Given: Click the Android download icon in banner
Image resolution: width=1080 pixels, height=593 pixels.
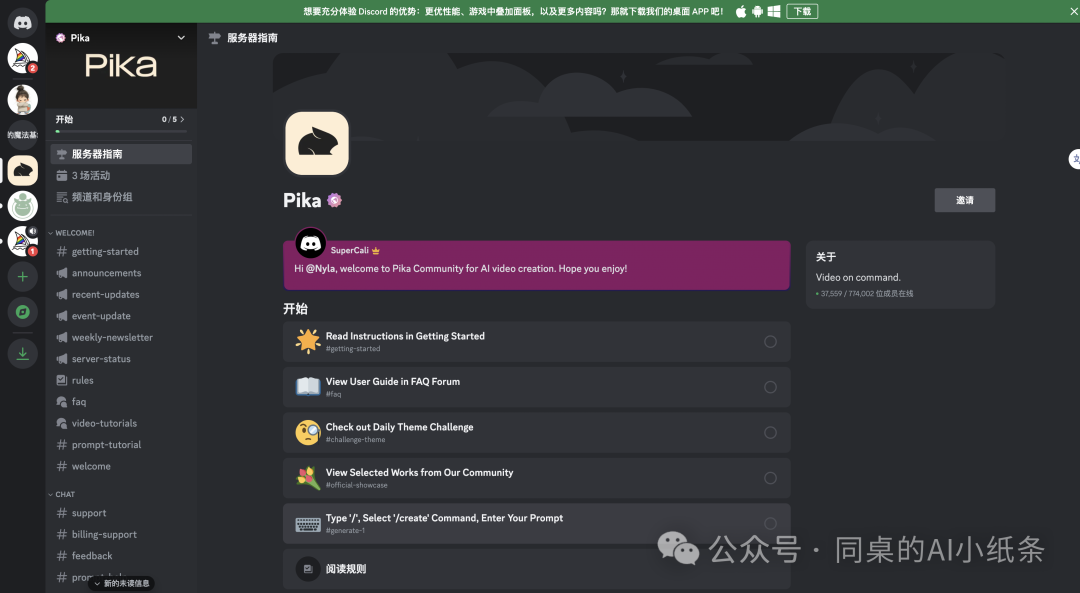Looking at the screenshot, I should (758, 11).
